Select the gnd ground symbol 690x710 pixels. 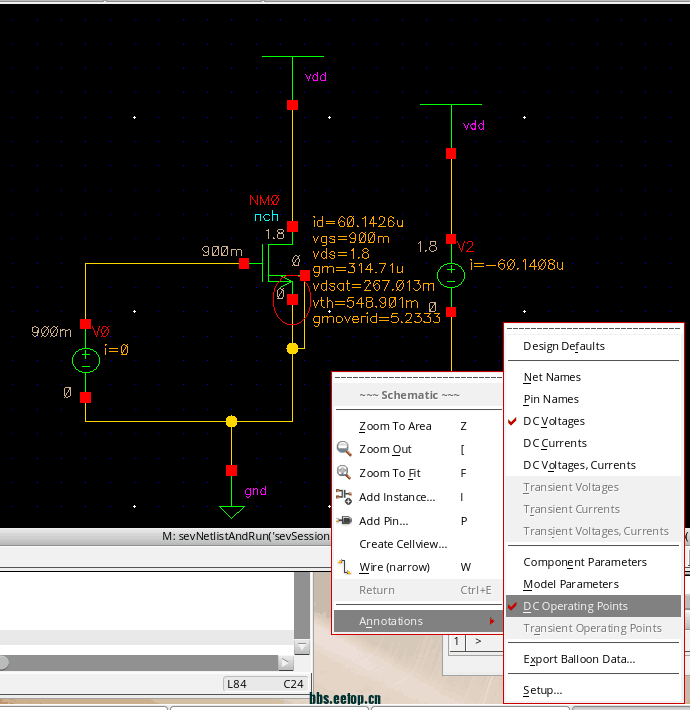[x=231, y=512]
